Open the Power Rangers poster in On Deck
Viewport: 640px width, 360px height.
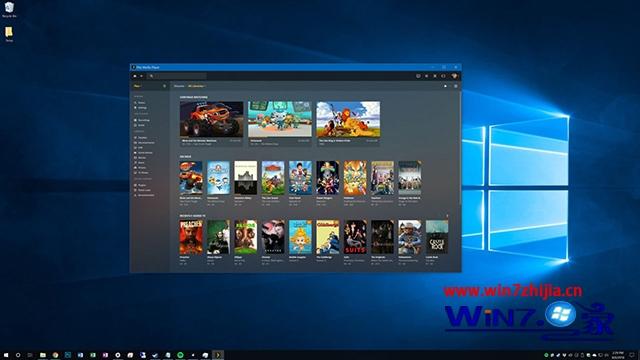(x=327, y=178)
